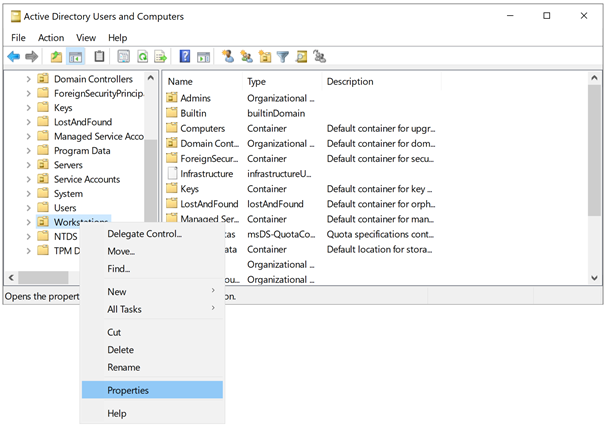
Task: Expand the ForeignSecurityPrincipals tree node
Action: coord(28,93)
